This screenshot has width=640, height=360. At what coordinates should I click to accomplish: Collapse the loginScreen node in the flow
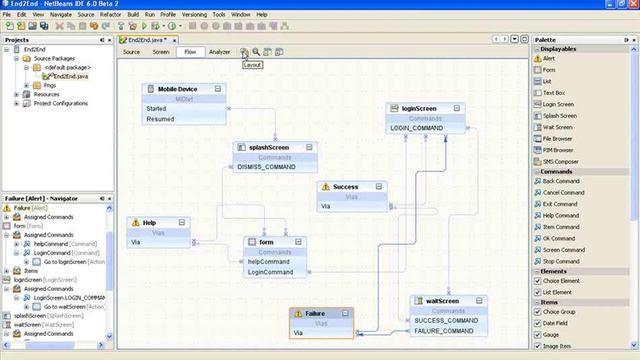457,108
